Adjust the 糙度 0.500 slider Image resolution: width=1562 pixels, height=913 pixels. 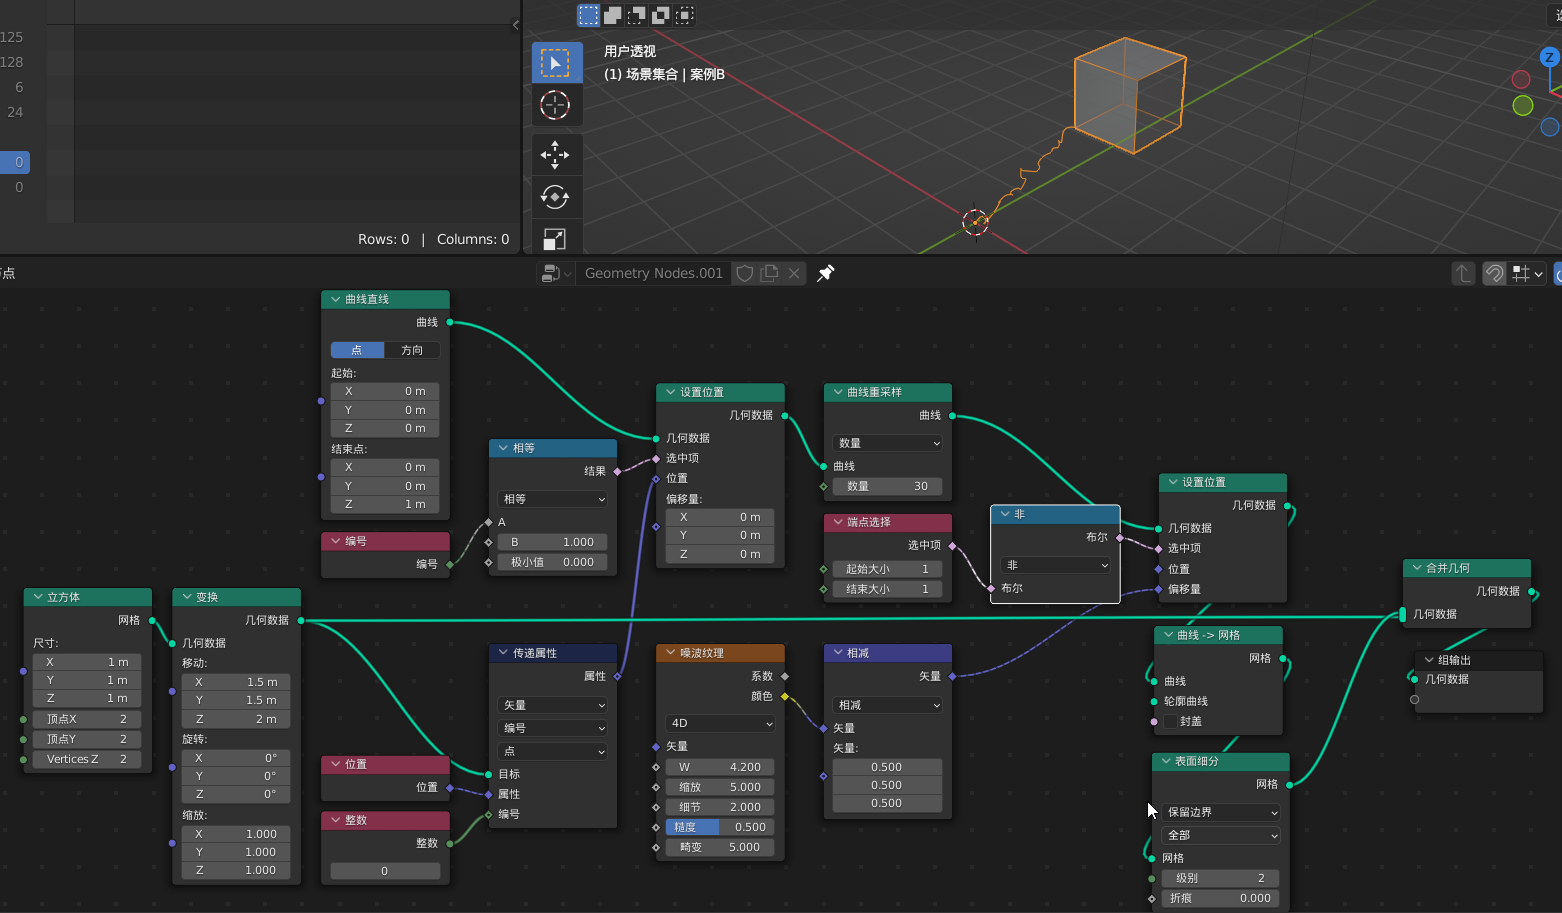tap(720, 827)
